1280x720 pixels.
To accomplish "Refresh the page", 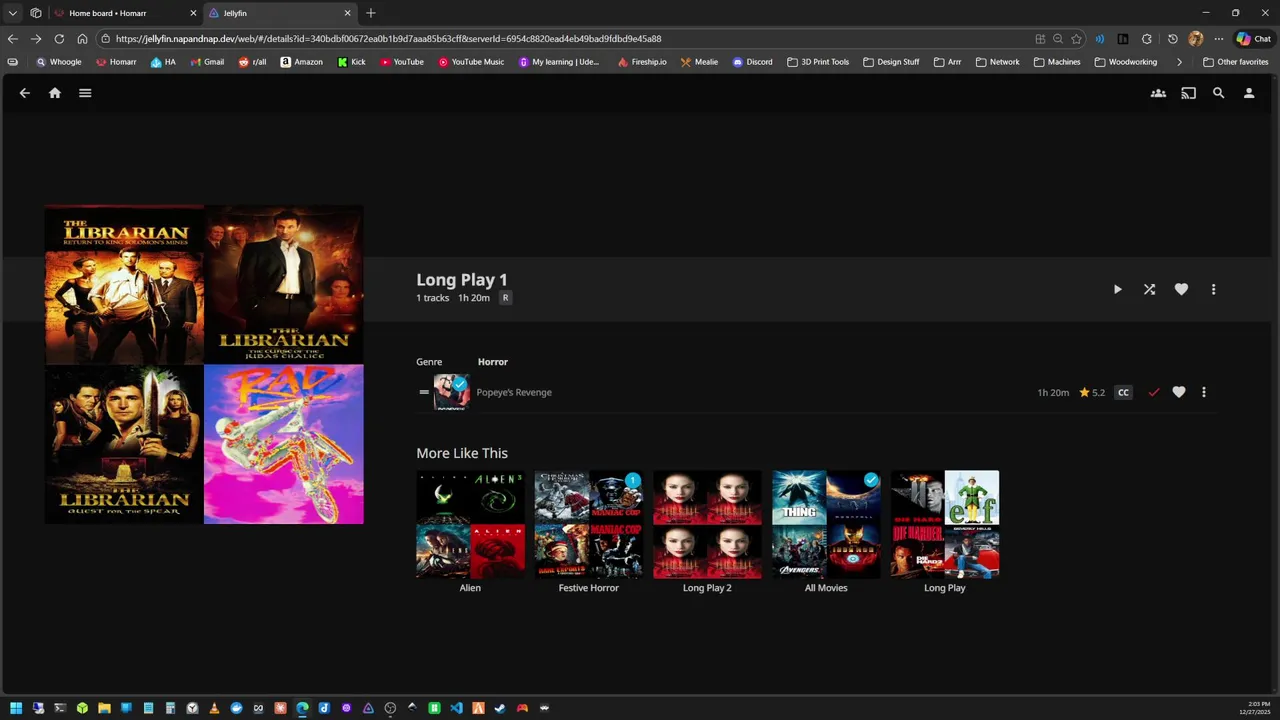I will coord(59,39).
